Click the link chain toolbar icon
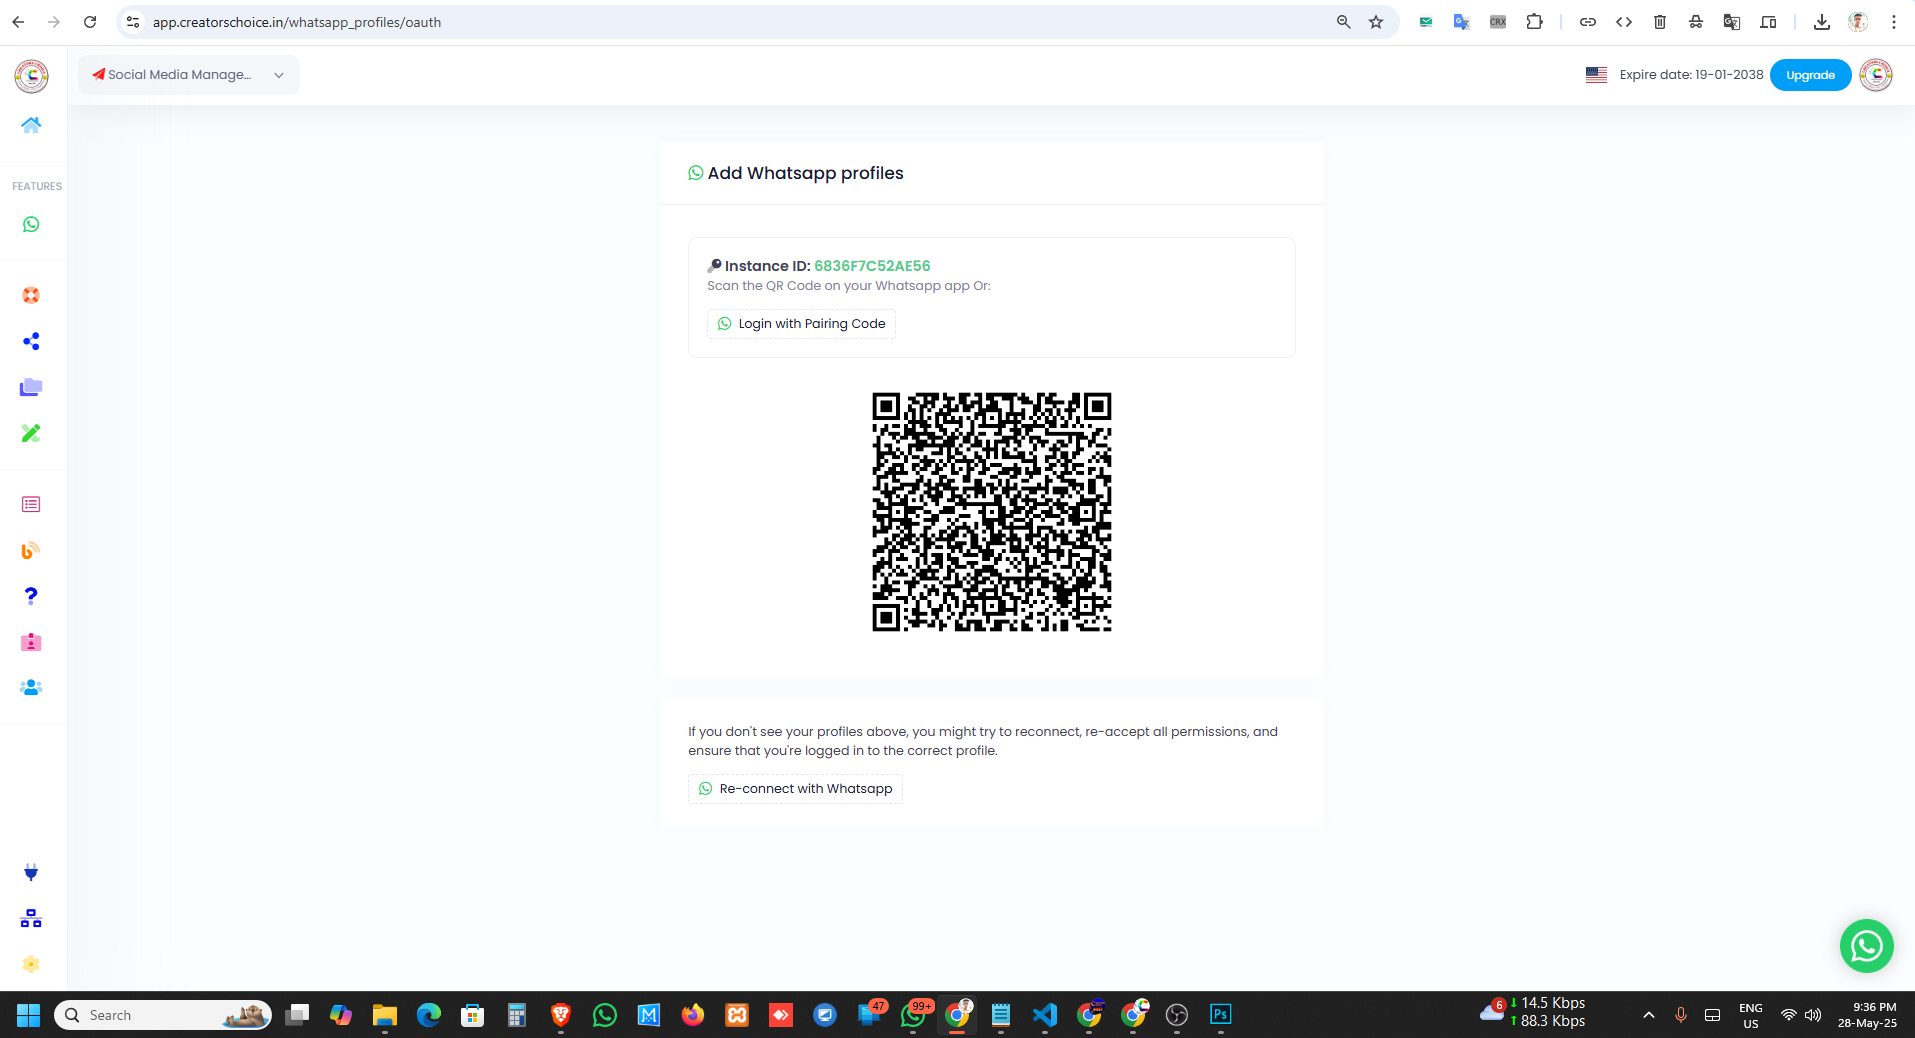This screenshot has height=1038, width=1915. tap(1588, 22)
